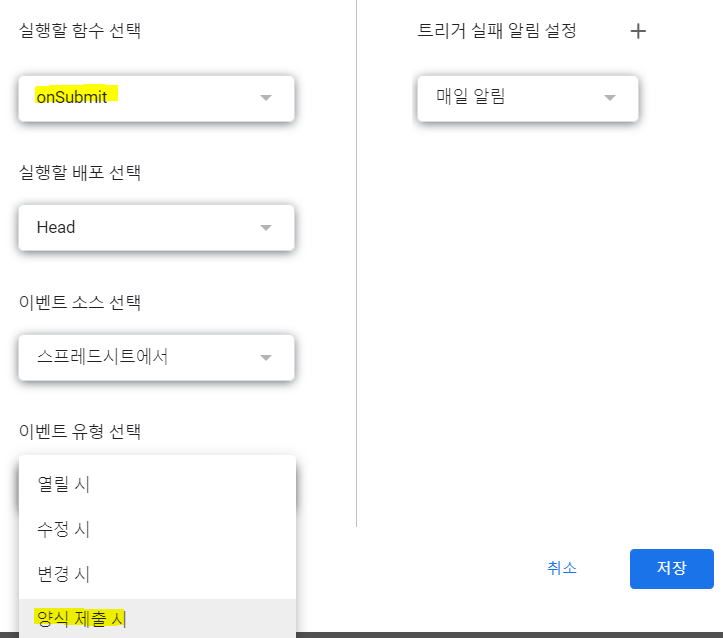Choose the 열릴 시 event type

click(x=157, y=484)
